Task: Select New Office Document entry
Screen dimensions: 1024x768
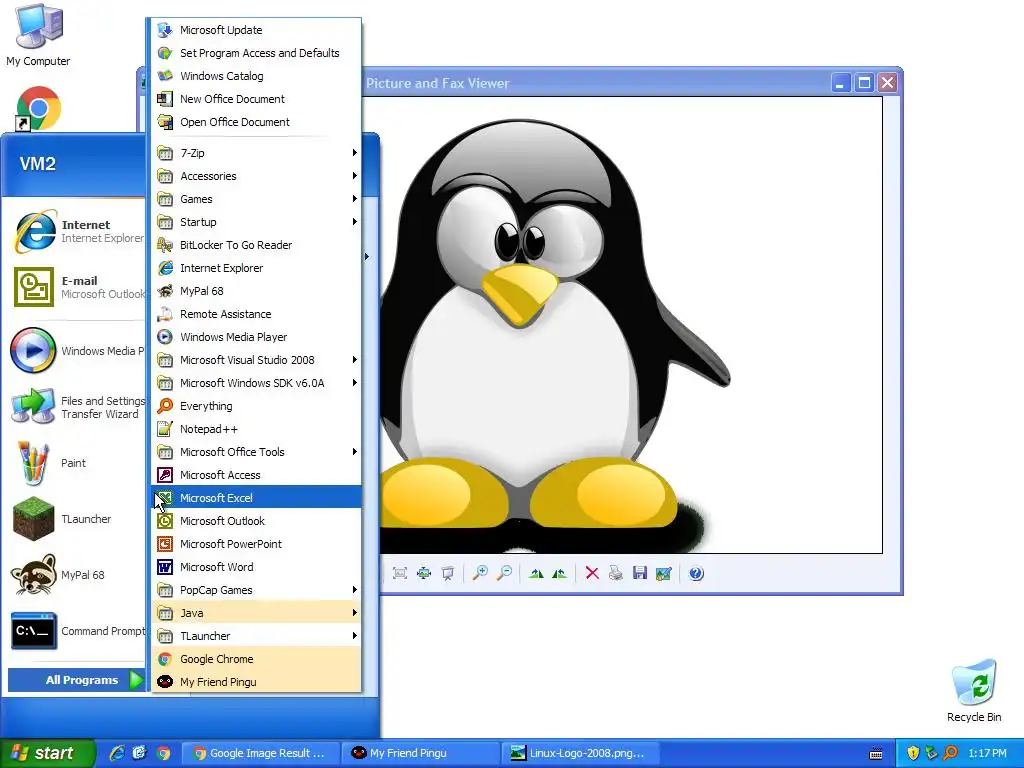Action: (257, 99)
